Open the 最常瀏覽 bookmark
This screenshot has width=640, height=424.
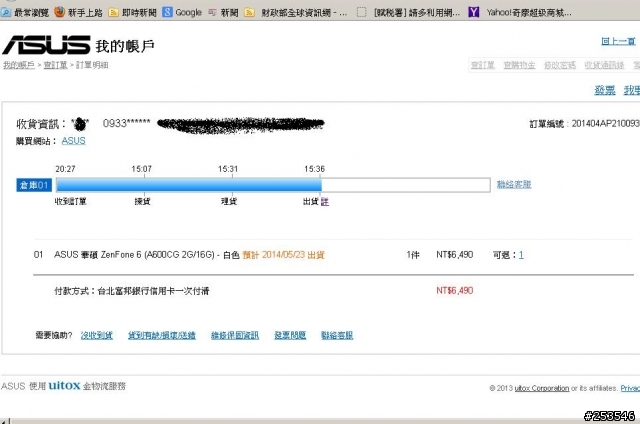(x=25, y=12)
